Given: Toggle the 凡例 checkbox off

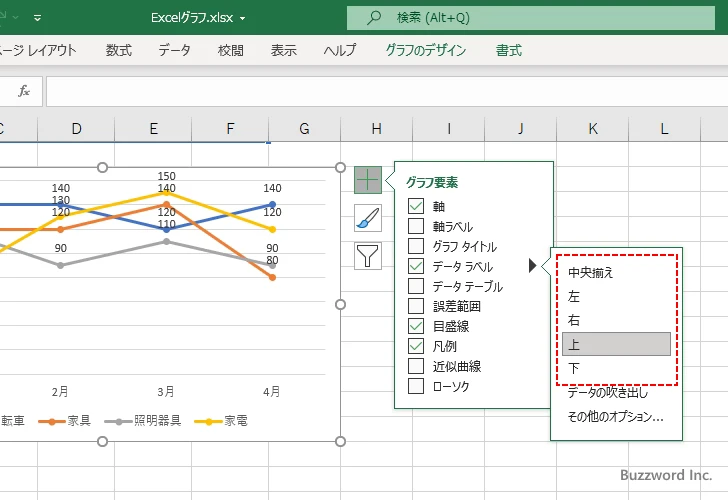Looking at the screenshot, I should tap(416, 346).
